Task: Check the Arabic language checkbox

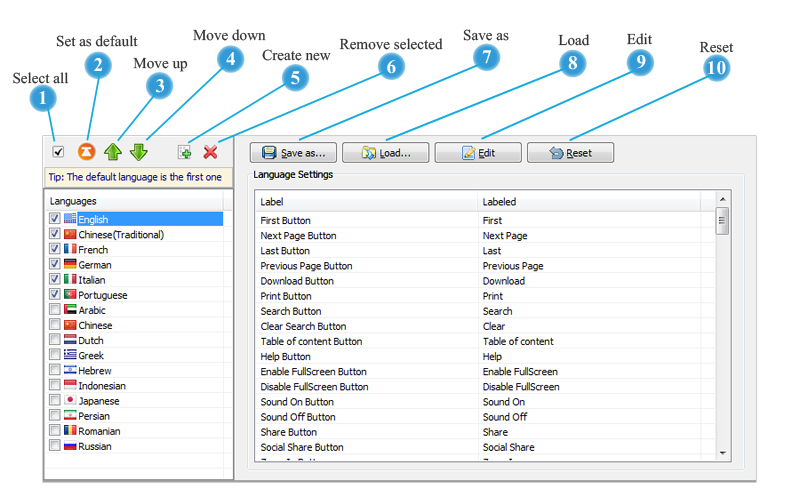Action: pos(54,310)
